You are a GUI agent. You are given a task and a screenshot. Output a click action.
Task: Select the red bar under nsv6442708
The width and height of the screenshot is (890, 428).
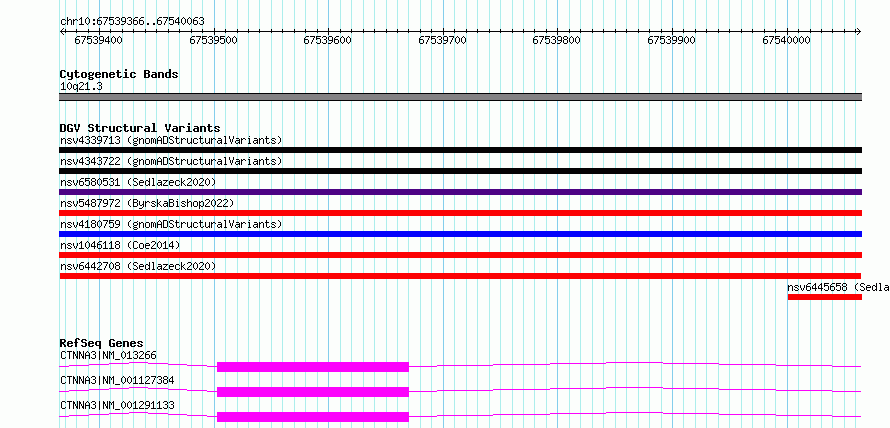(x=460, y=276)
